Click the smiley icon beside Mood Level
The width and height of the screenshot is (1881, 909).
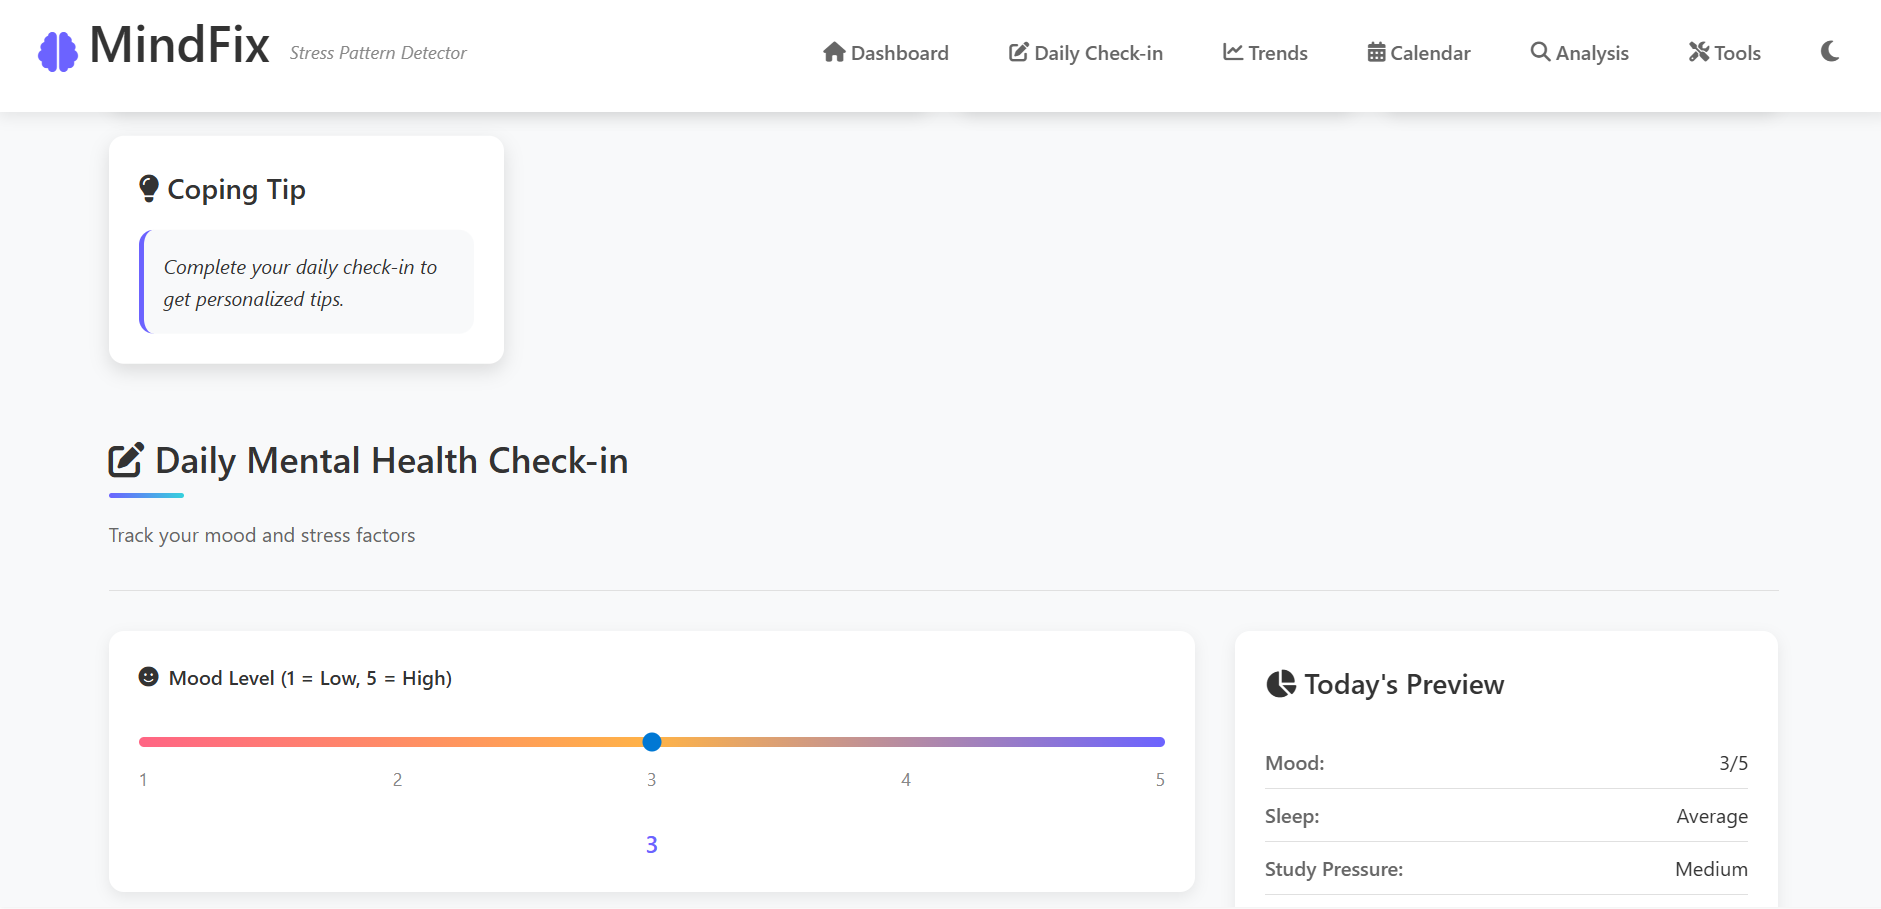[x=148, y=677]
